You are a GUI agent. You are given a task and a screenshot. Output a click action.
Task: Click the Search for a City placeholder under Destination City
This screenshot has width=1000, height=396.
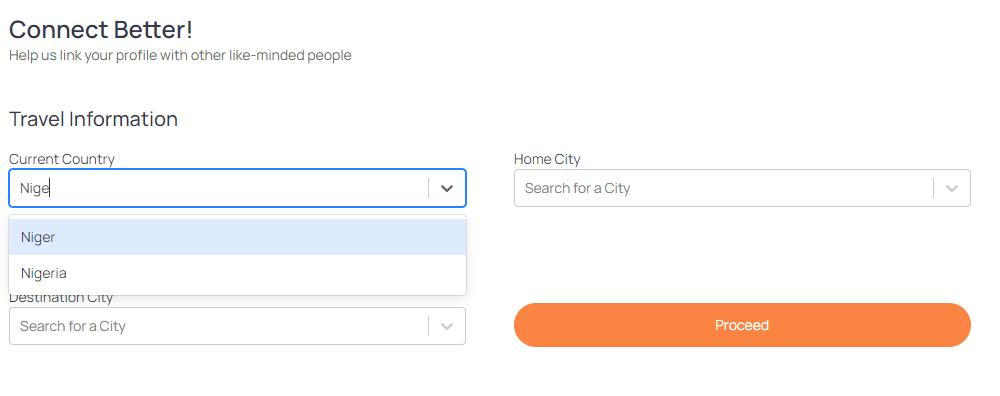click(73, 326)
